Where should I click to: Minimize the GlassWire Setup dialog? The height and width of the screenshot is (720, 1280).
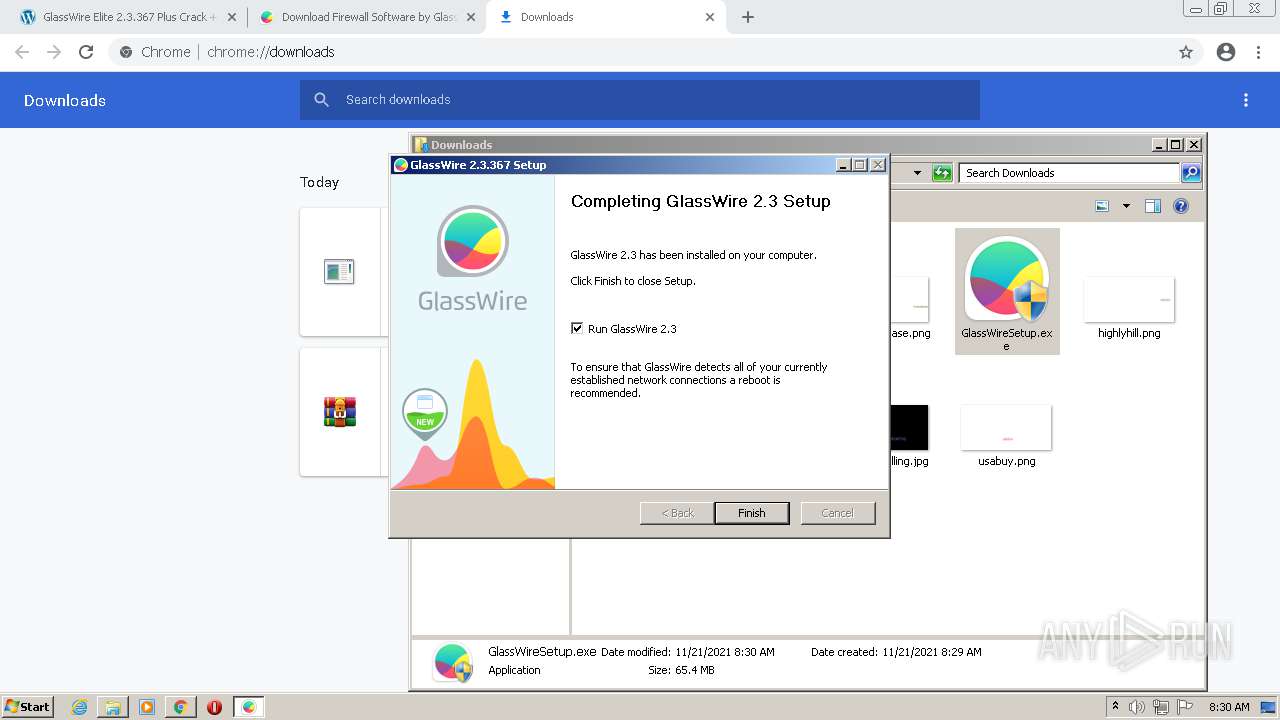point(843,165)
